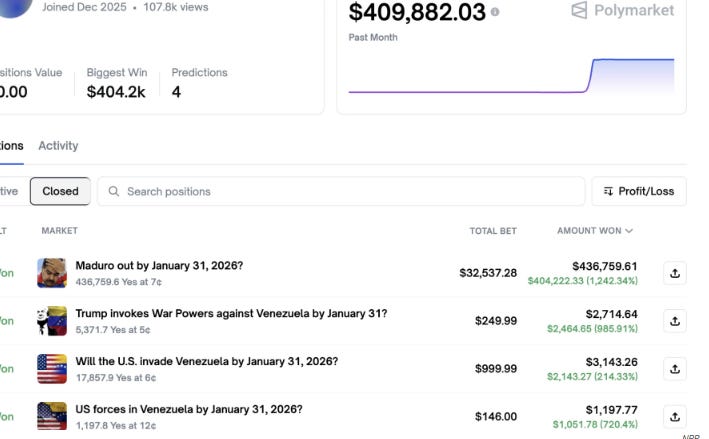The height and width of the screenshot is (439, 709).
Task: Click the $1,051.78 (720.4%) profit text
Action: click(595, 425)
